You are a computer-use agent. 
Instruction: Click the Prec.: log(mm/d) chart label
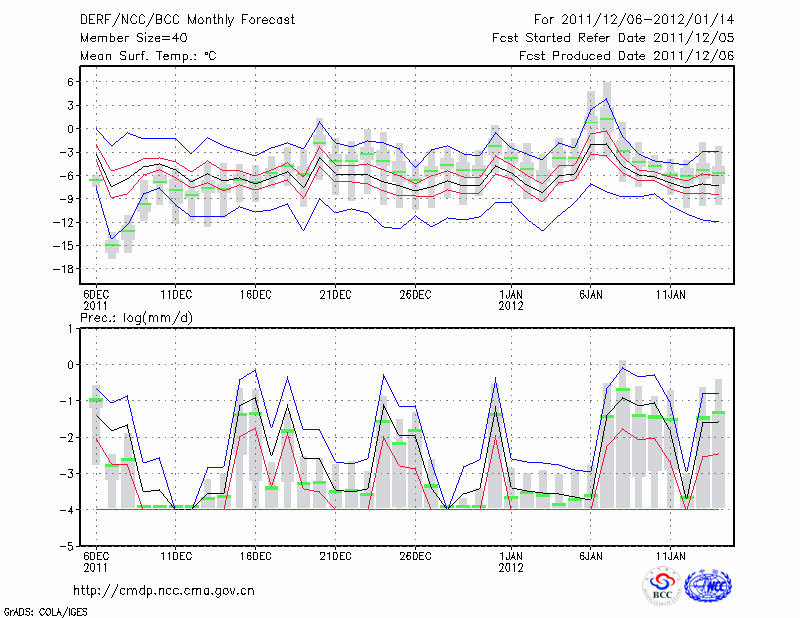tap(137, 317)
